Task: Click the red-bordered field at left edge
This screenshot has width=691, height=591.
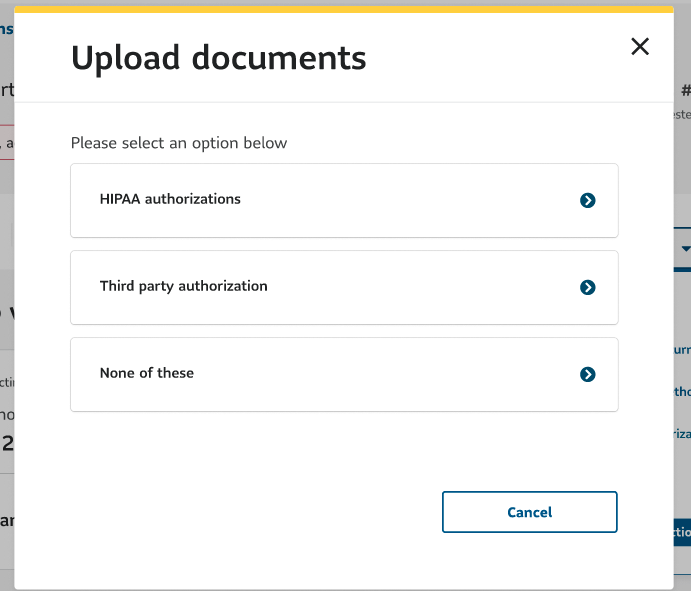Action: coord(6,140)
